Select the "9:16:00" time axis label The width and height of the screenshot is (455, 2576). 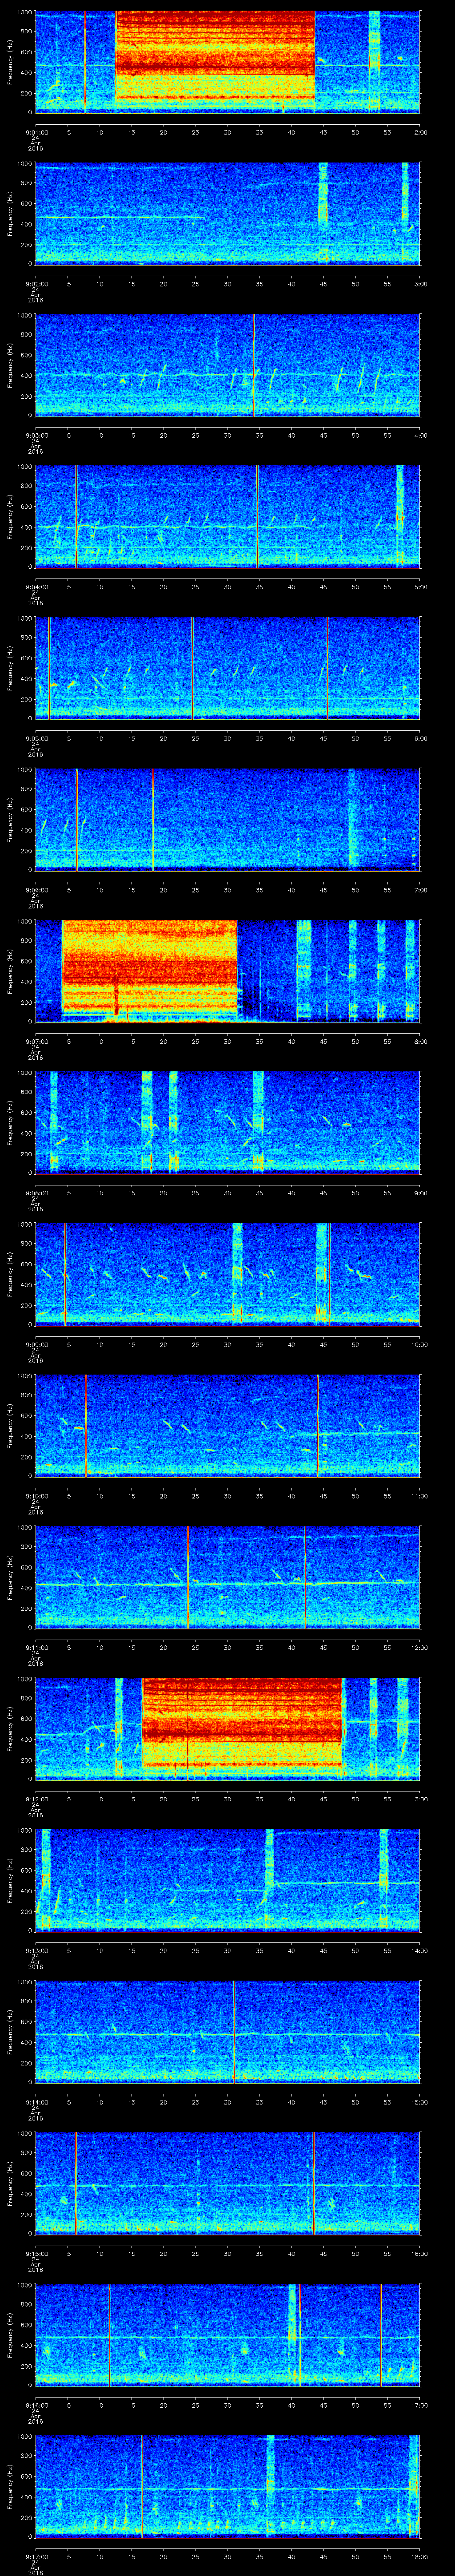pyautogui.click(x=36, y=2404)
